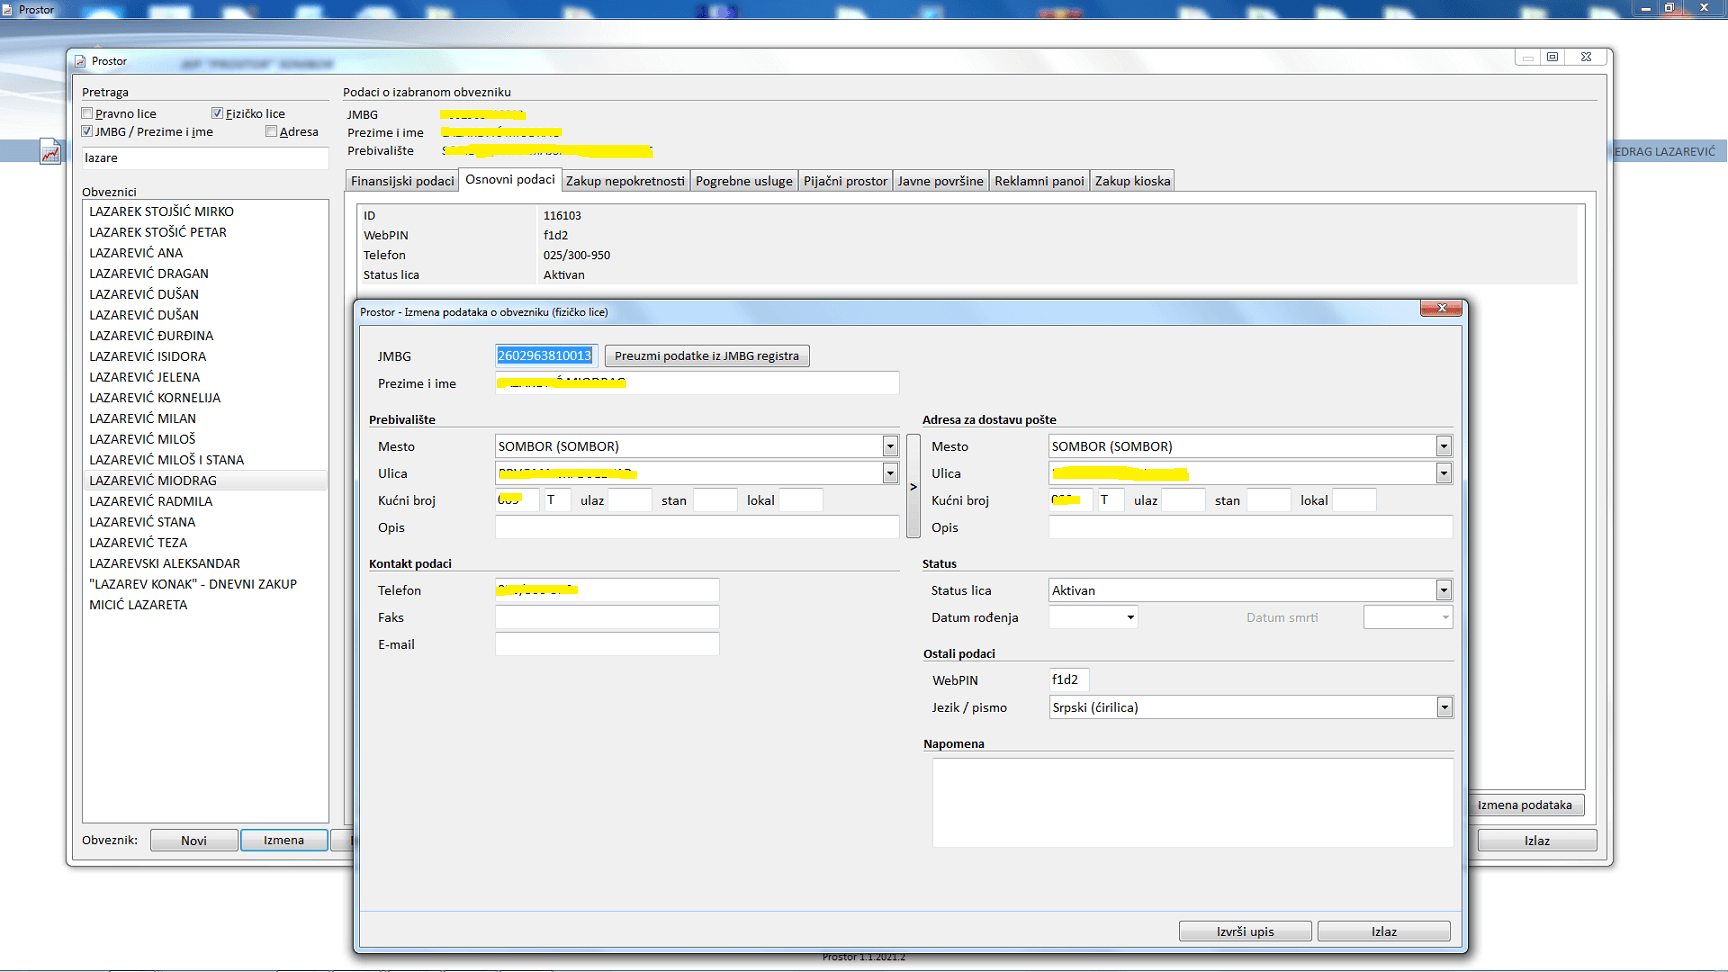Viewport: 1728px width, 972px height.
Task: Expand the Prebivalište Mesto dropdown
Action: (890, 446)
